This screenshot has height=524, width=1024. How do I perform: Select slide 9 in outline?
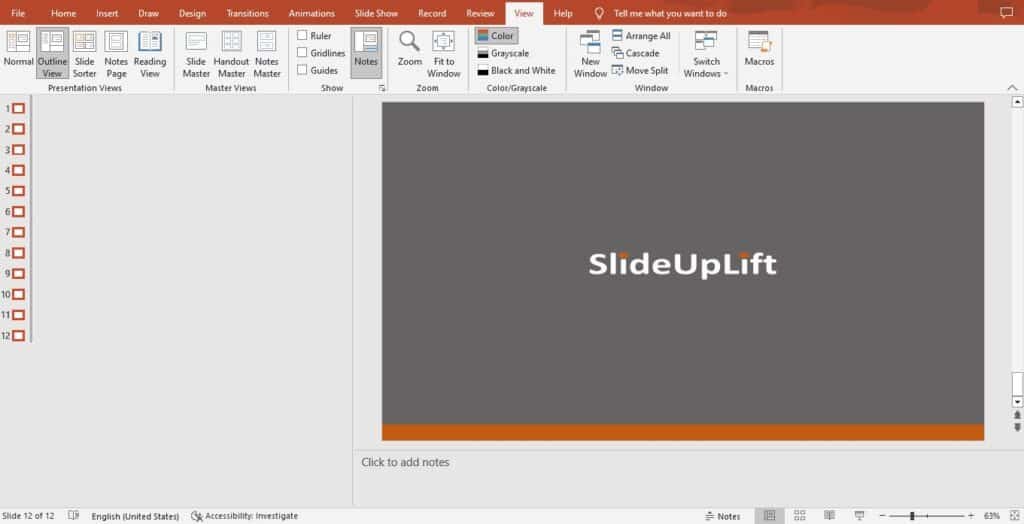point(18,273)
